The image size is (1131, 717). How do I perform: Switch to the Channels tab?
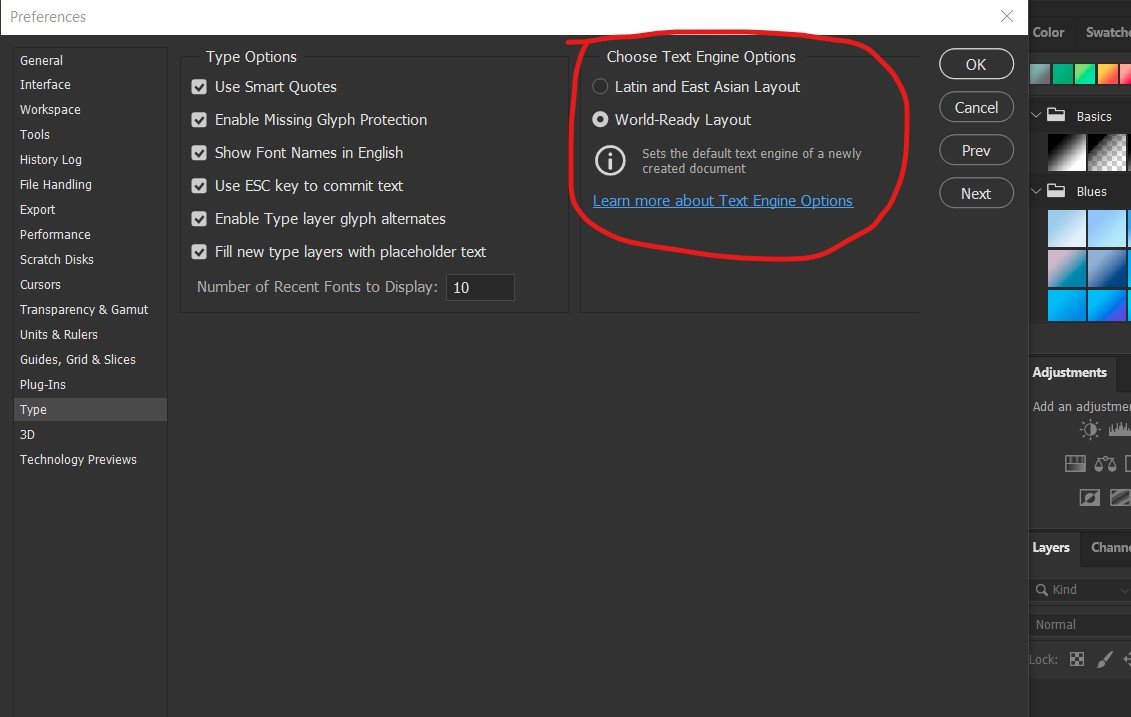point(1111,547)
